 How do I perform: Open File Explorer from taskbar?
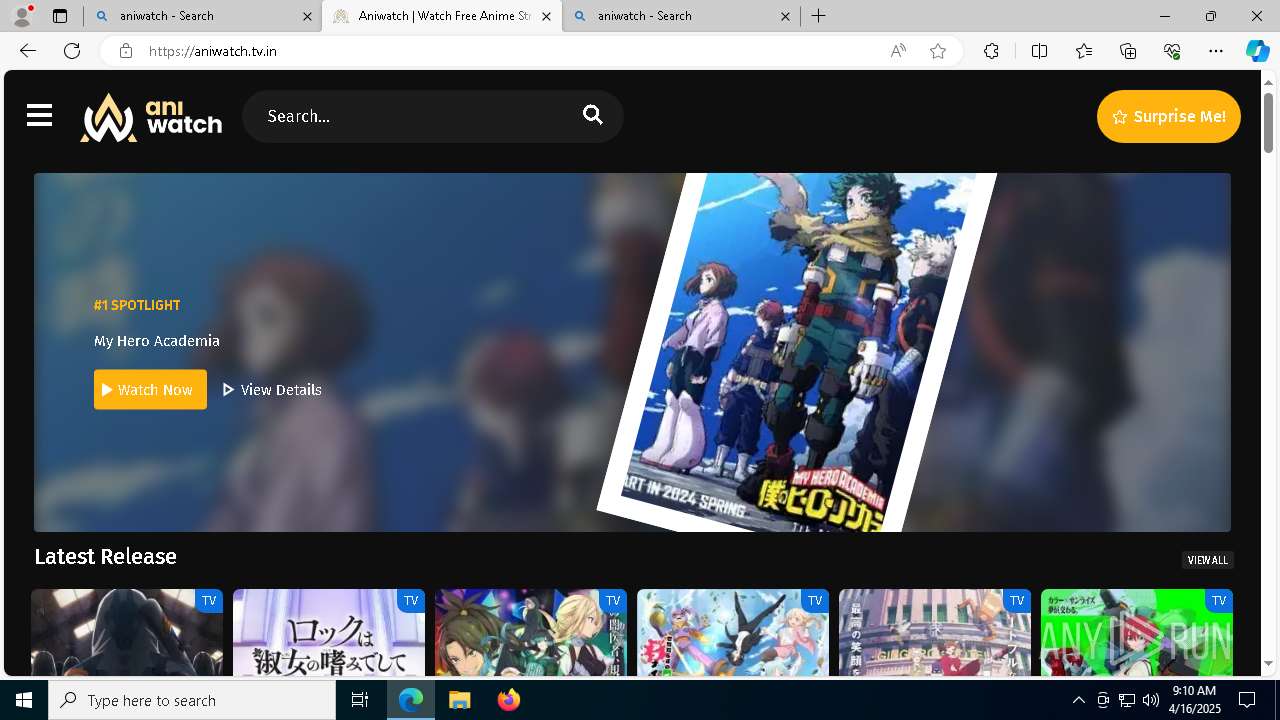point(460,700)
